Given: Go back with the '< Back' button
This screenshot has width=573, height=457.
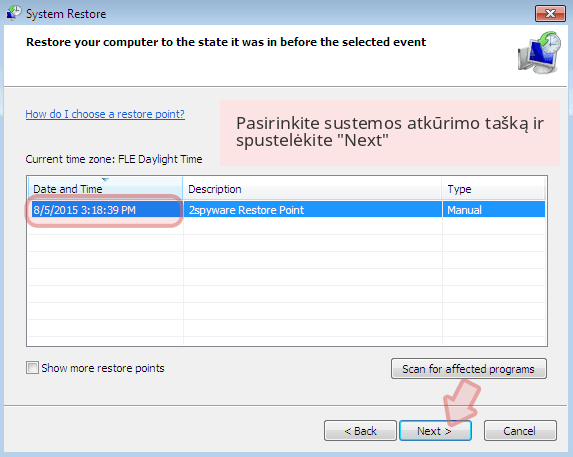Looking at the screenshot, I should coord(360,431).
